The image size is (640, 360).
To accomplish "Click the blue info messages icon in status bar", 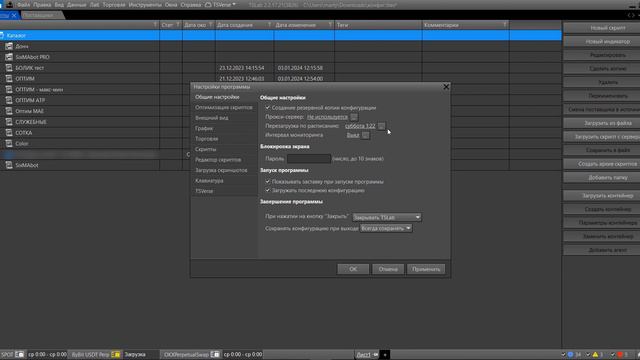I will point(571,354).
